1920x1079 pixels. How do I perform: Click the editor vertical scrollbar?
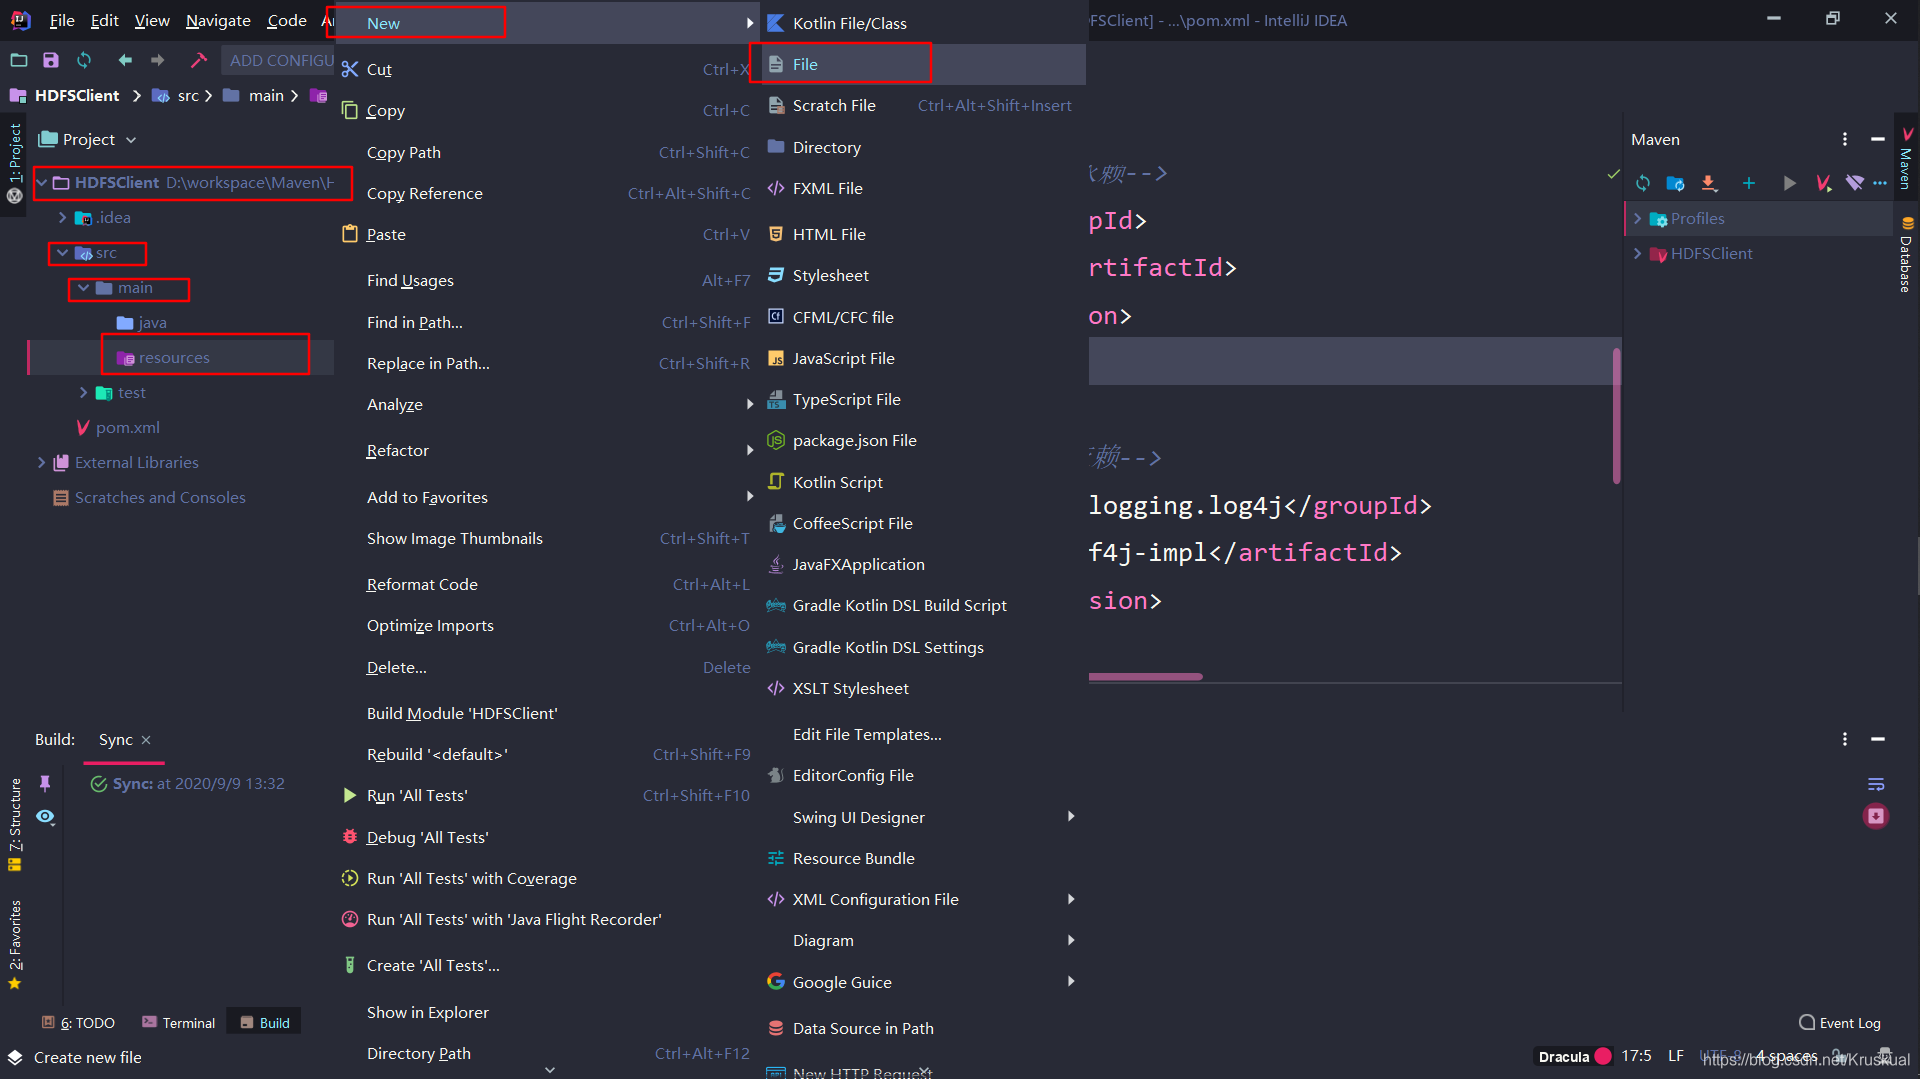[x=1617, y=414]
